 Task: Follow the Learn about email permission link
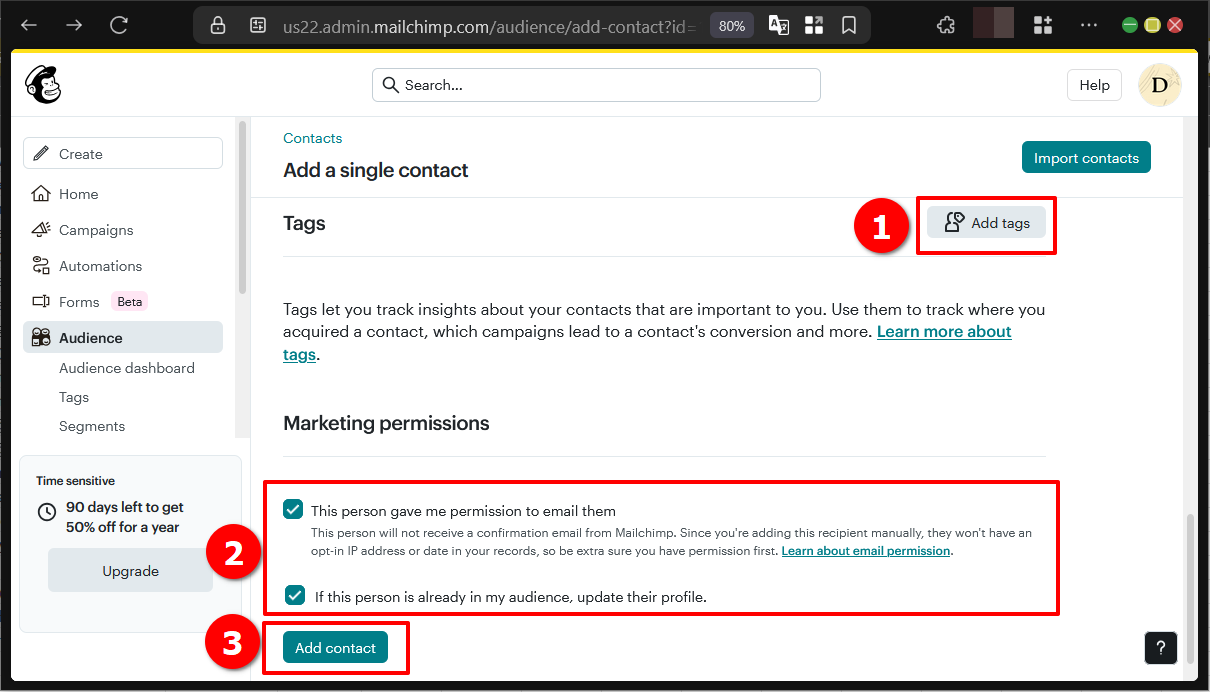865,550
